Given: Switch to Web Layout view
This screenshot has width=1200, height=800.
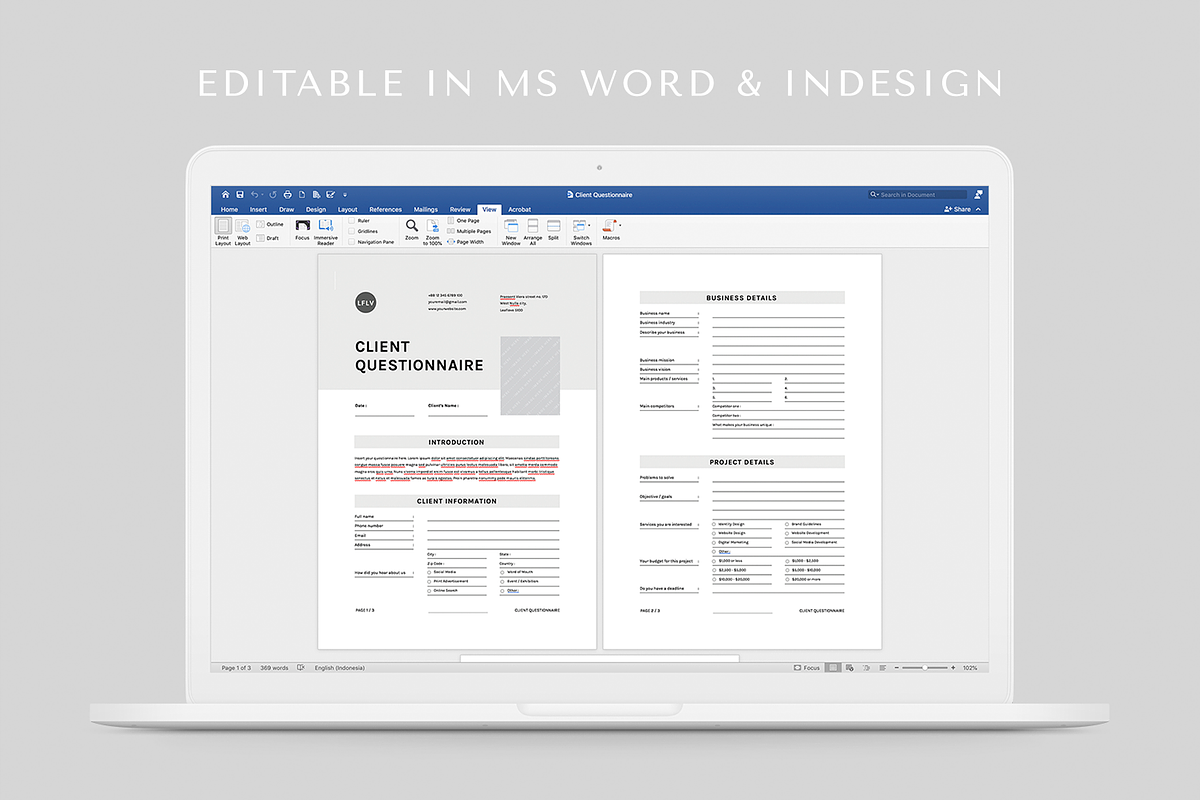Looking at the screenshot, I should coord(242,227).
